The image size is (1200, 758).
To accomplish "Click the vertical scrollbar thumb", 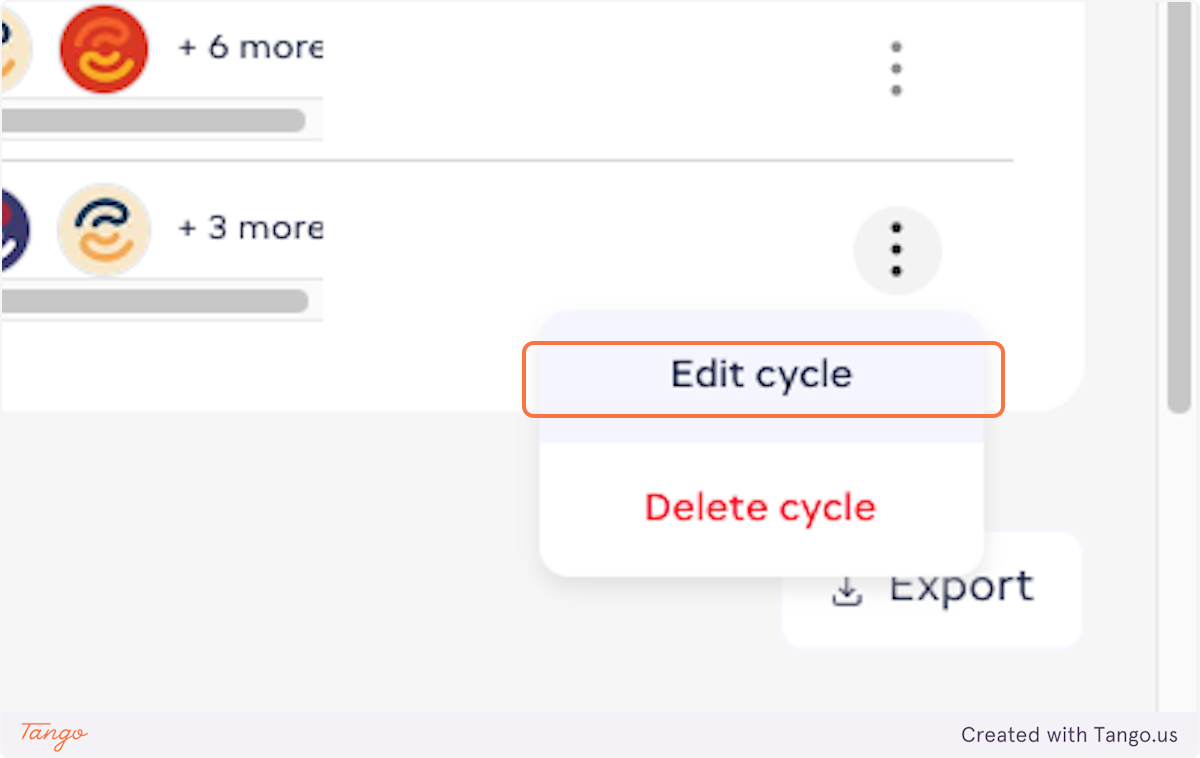I will [1178, 200].
